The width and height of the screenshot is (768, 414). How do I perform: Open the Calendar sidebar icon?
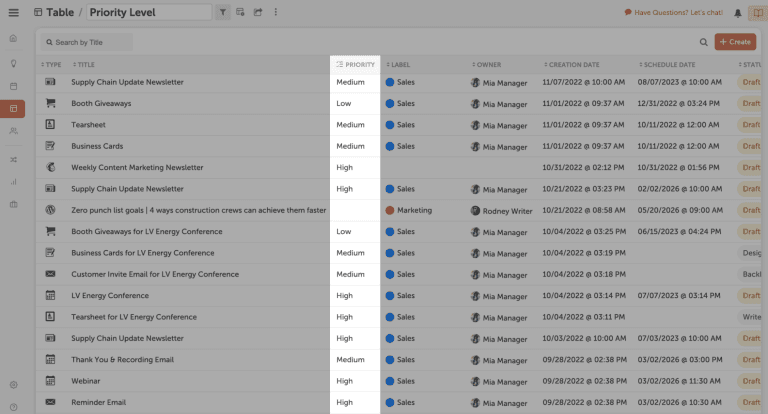click(x=13, y=85)
